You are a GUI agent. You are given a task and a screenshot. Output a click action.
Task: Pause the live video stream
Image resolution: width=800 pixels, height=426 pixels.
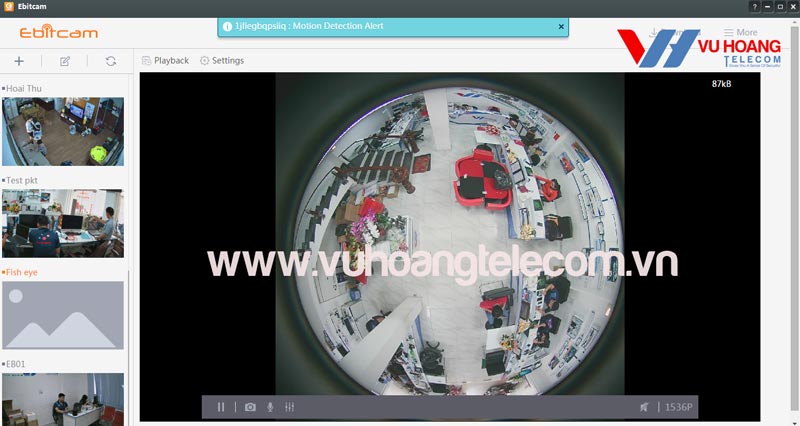221,407
